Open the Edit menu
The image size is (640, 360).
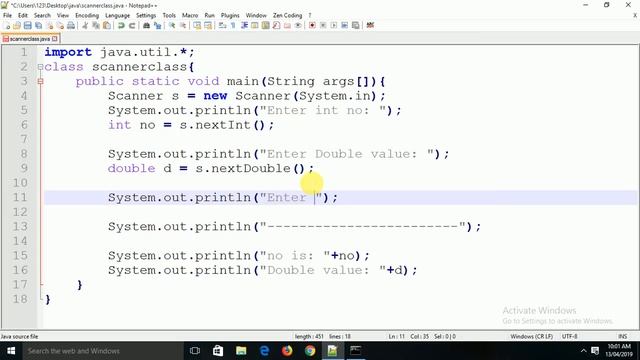pyautogui.click(x=23, y=16)
